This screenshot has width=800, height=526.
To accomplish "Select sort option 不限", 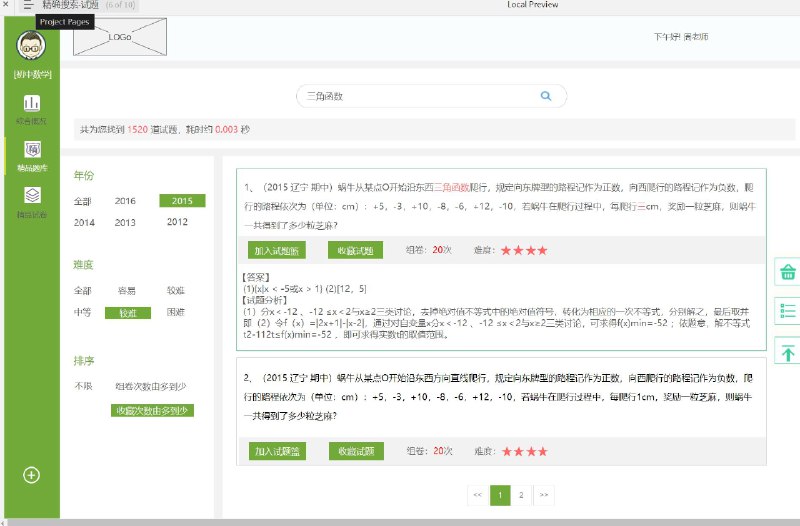I will click(x=83, y=386).
